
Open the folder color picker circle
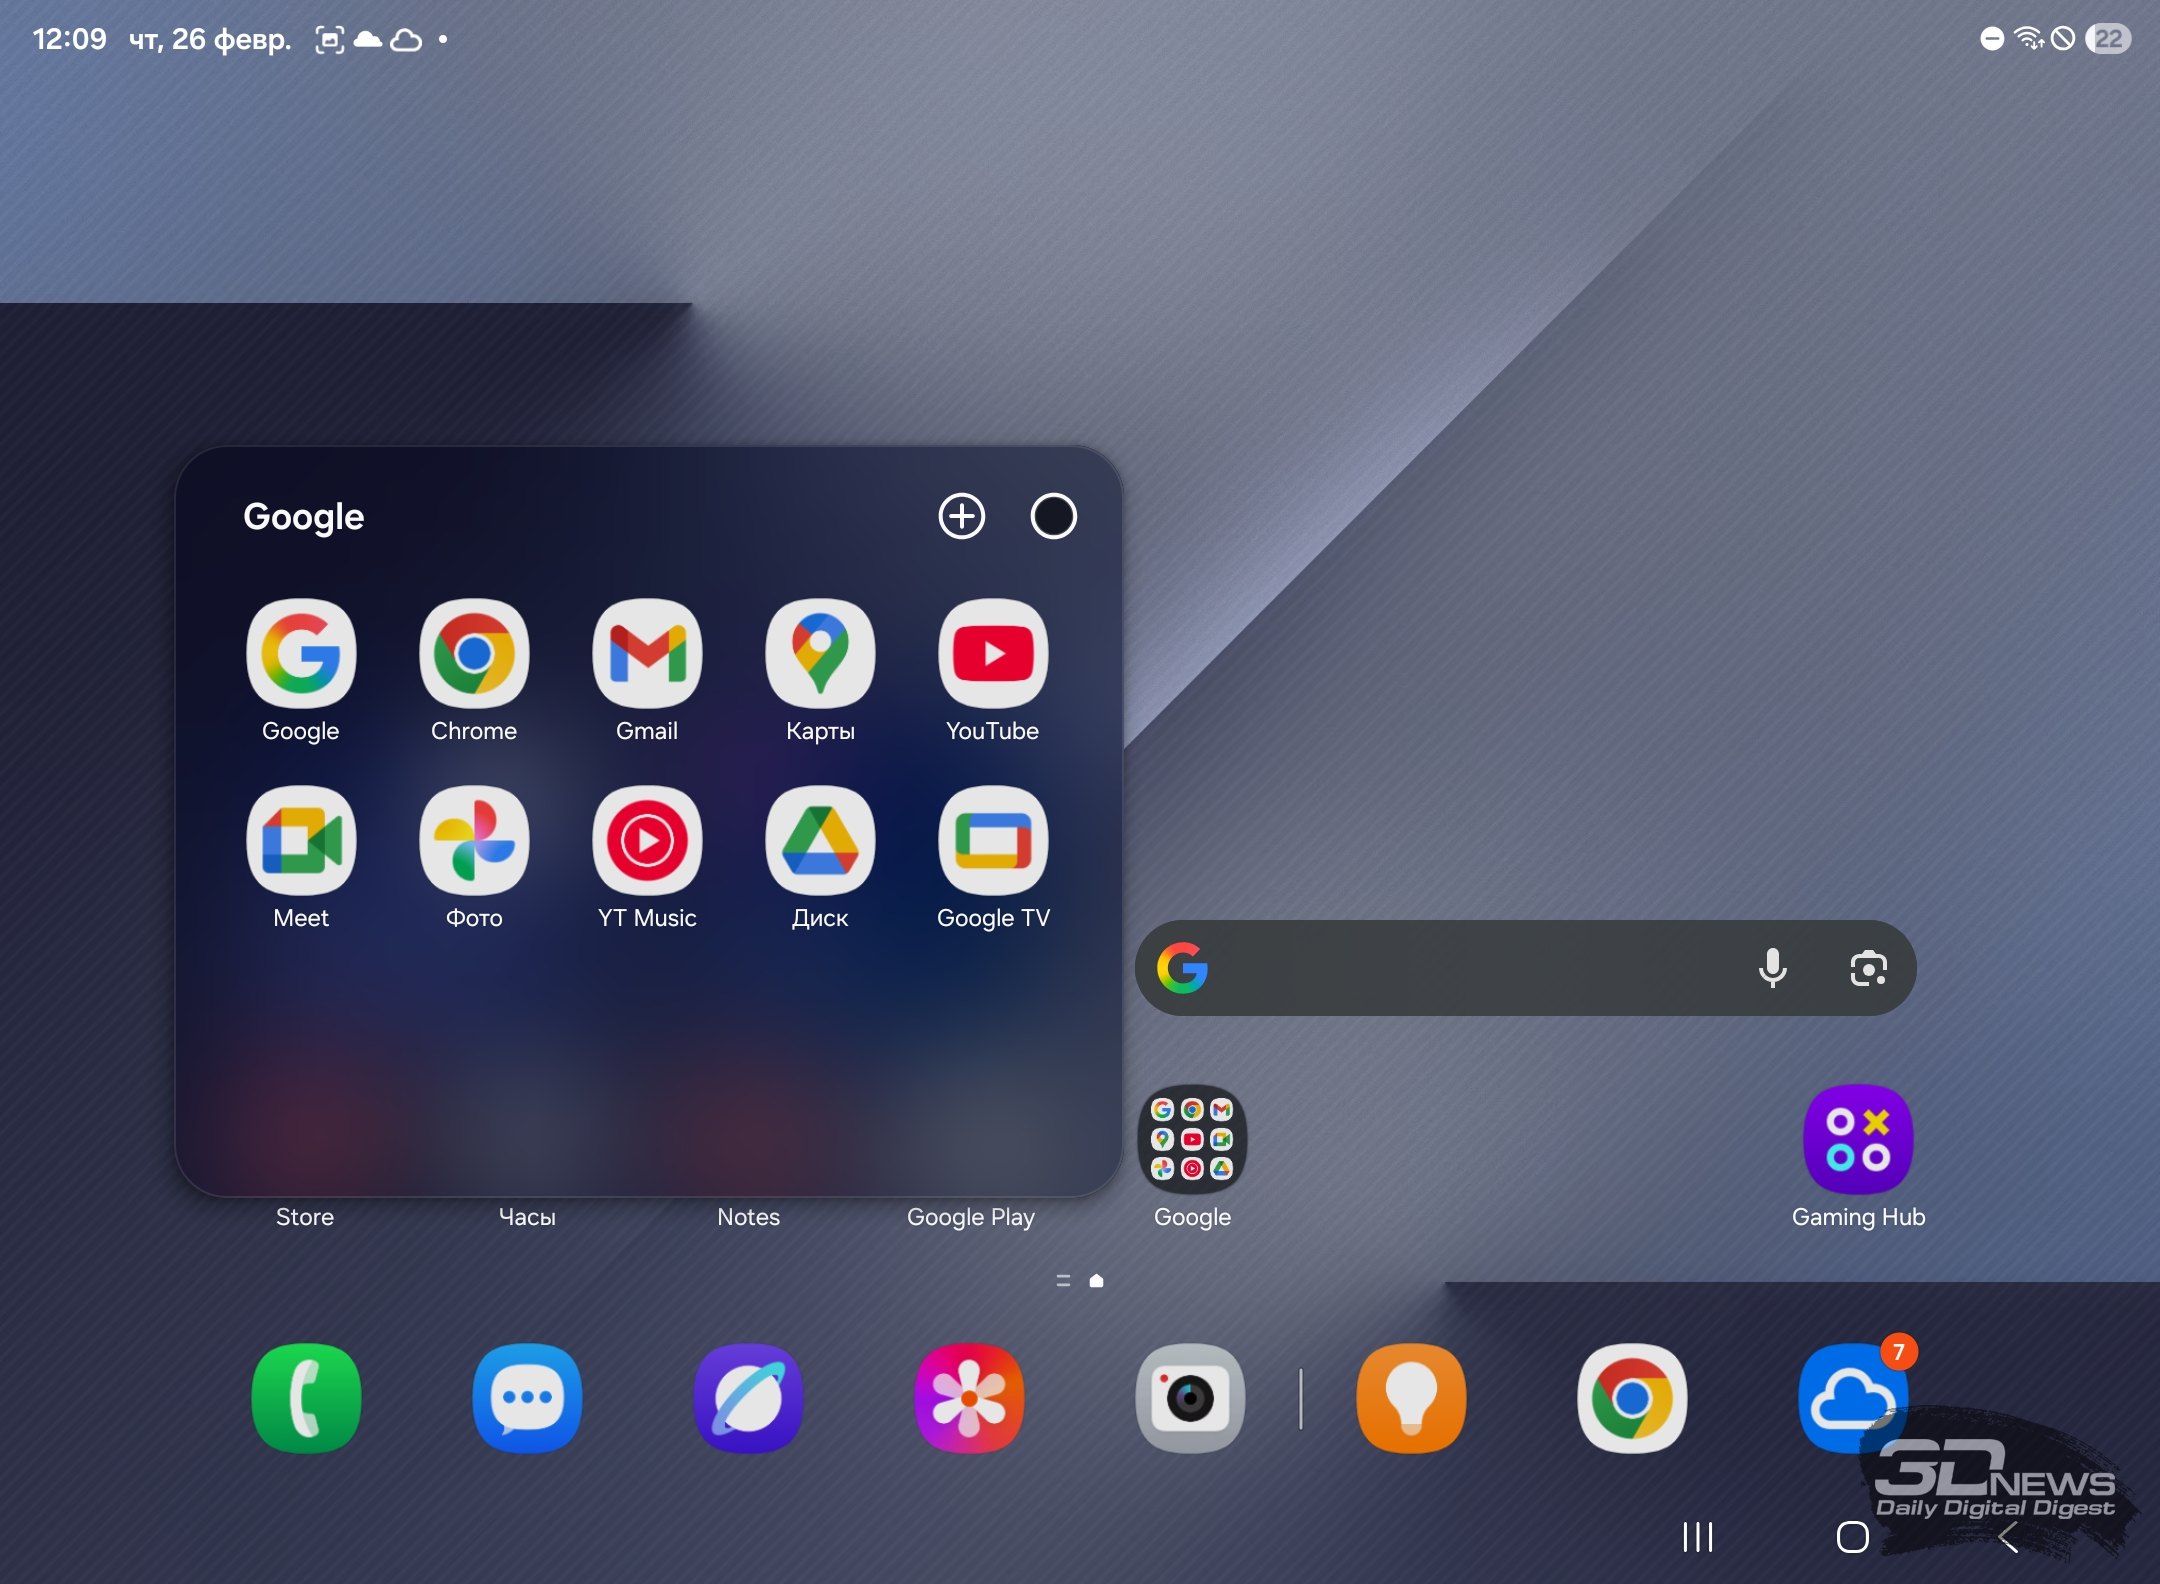coord(1053,516)
